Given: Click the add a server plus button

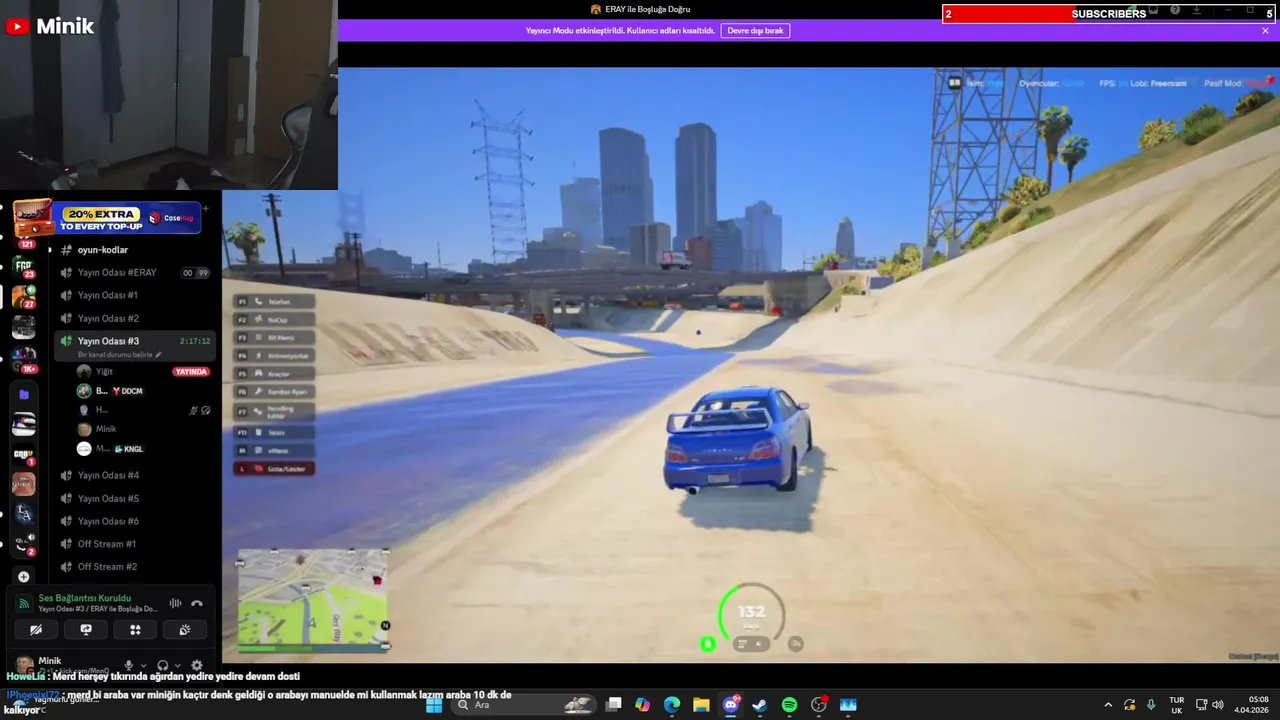Looking at the screenshot, I should [24, 577].
